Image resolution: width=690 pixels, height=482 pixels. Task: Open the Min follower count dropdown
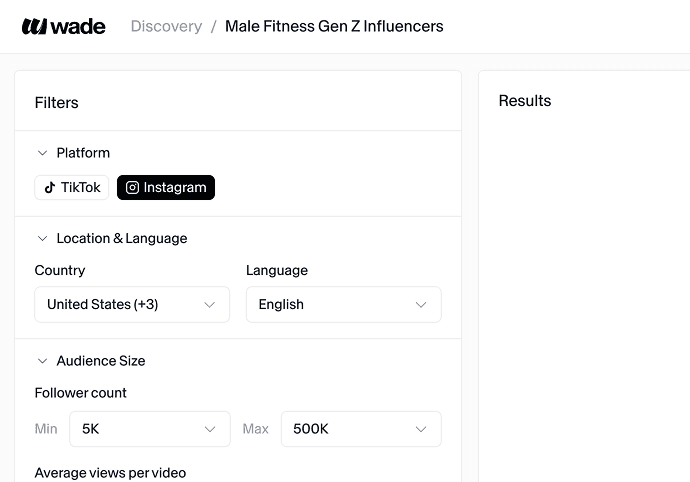pos(149,429)
